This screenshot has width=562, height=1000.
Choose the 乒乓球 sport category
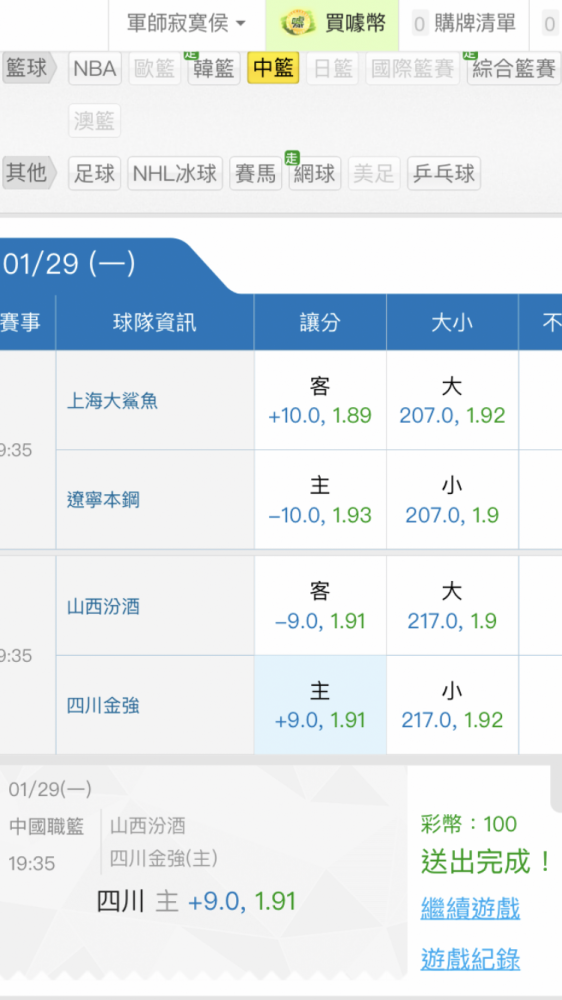click(x=444, y=173)
